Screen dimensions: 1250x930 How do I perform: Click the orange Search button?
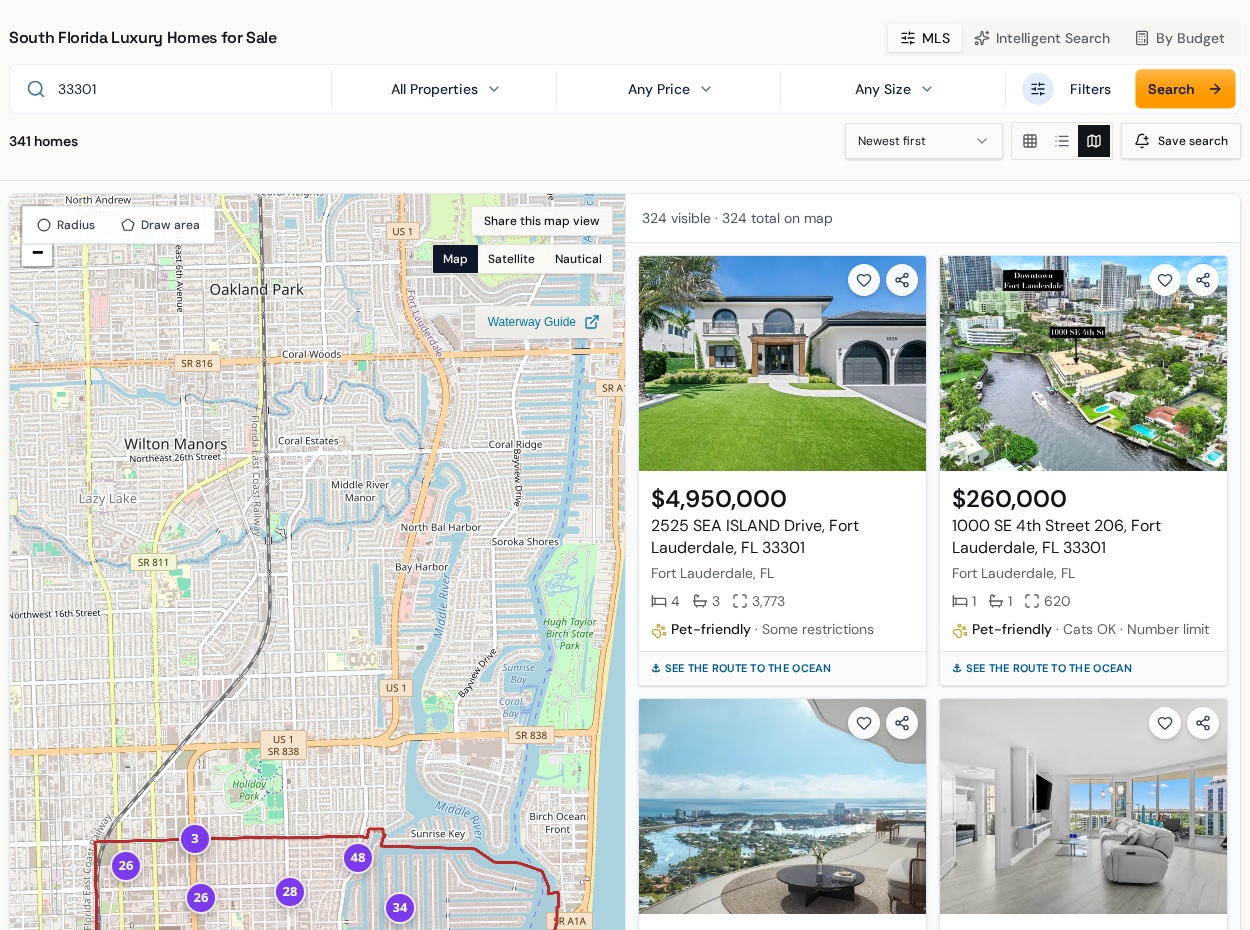pyautogui.click(x=1185, y=89)
